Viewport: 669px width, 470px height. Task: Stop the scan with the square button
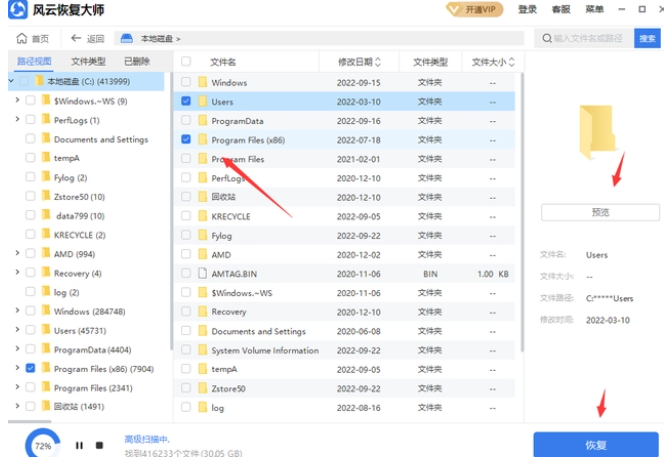[99, 446]
